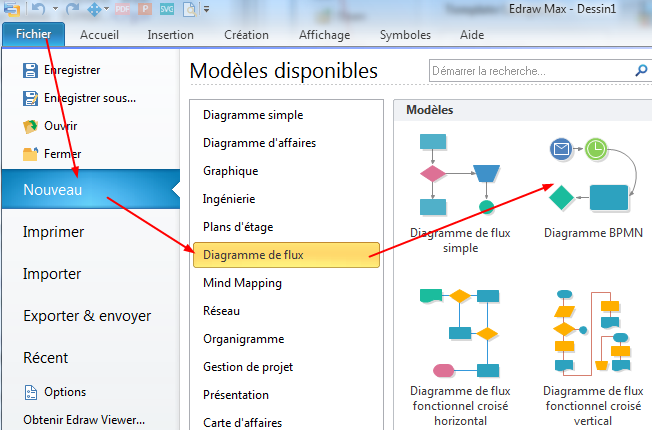Export to PDF from quick toolbar
The image size is (652, 430).
(123, 8)
